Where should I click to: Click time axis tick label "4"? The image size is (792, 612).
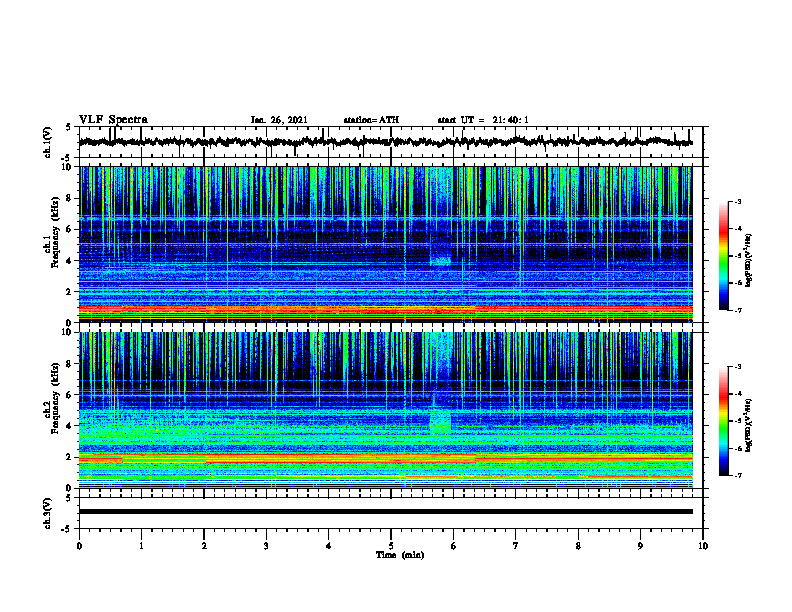329,546
